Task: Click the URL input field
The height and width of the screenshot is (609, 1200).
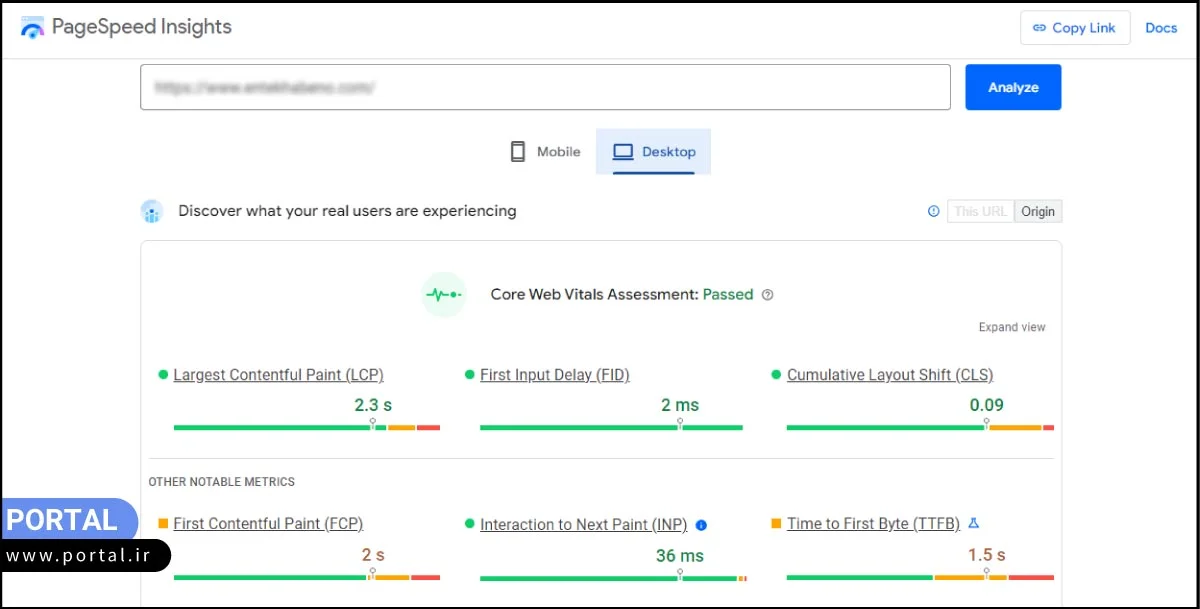Action: 545,87
